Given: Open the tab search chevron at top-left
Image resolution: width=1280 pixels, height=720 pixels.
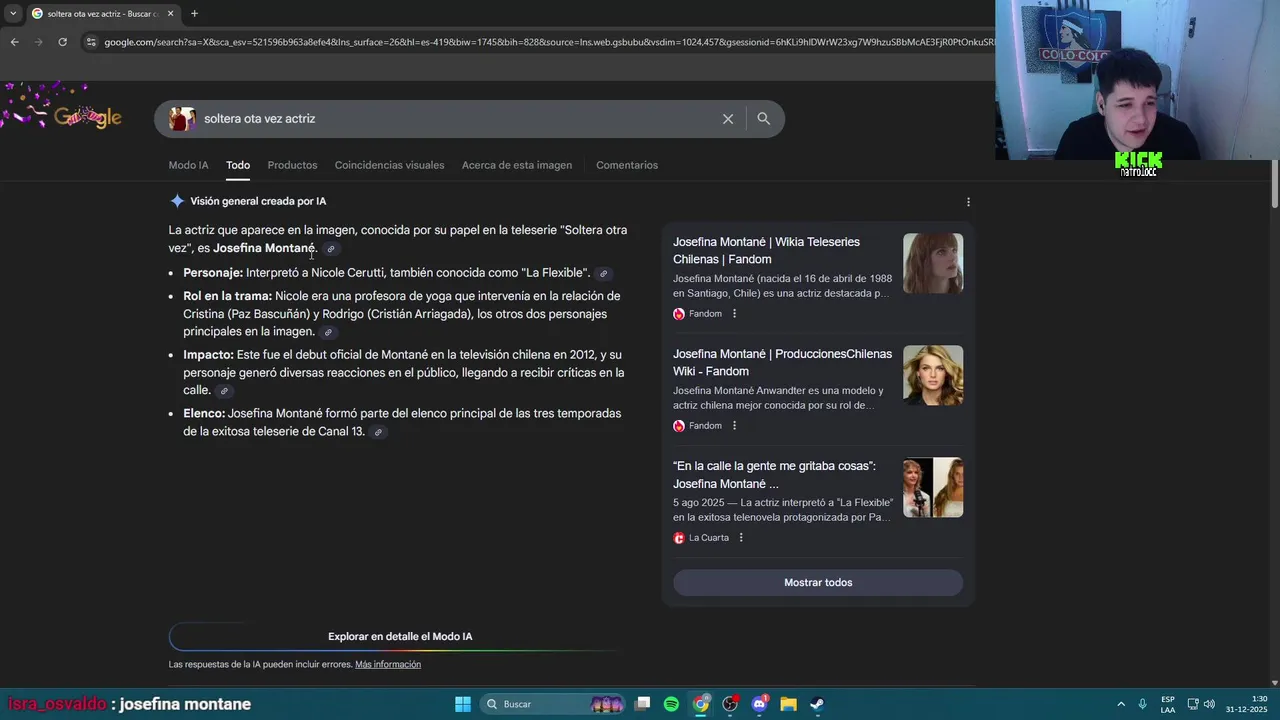Looking at the screenshot, I should [13, 14].
